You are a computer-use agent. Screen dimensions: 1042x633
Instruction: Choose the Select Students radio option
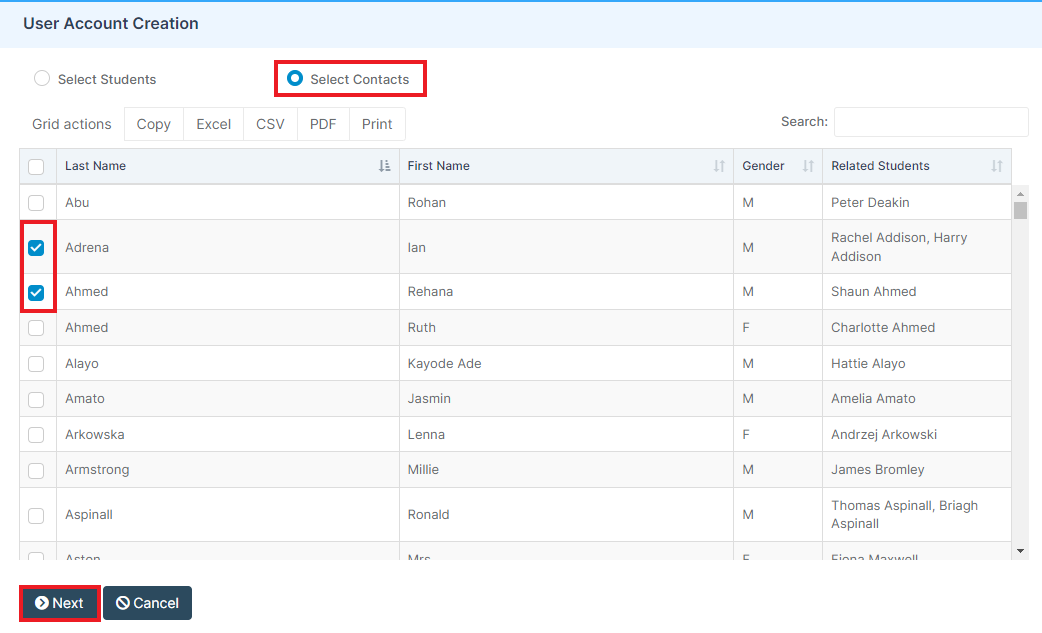42,78
